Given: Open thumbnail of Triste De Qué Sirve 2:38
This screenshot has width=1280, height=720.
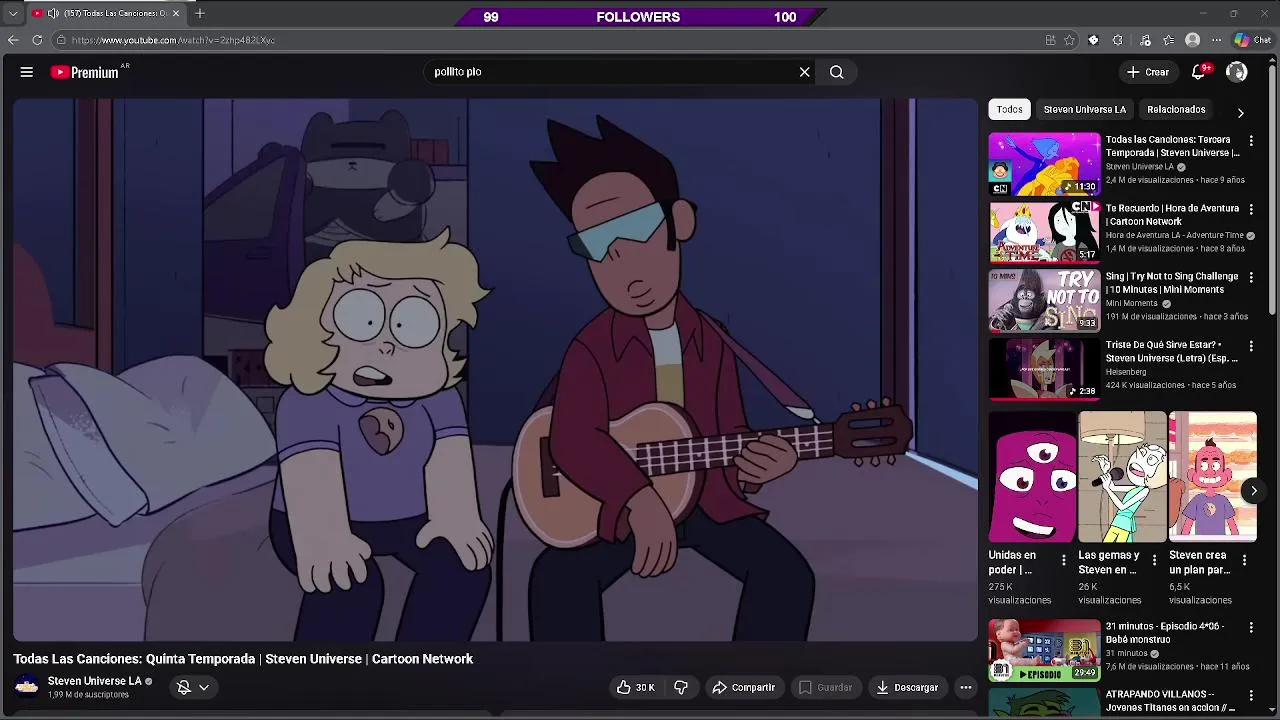Looking at the screenshot, I should click(1044, 369).
